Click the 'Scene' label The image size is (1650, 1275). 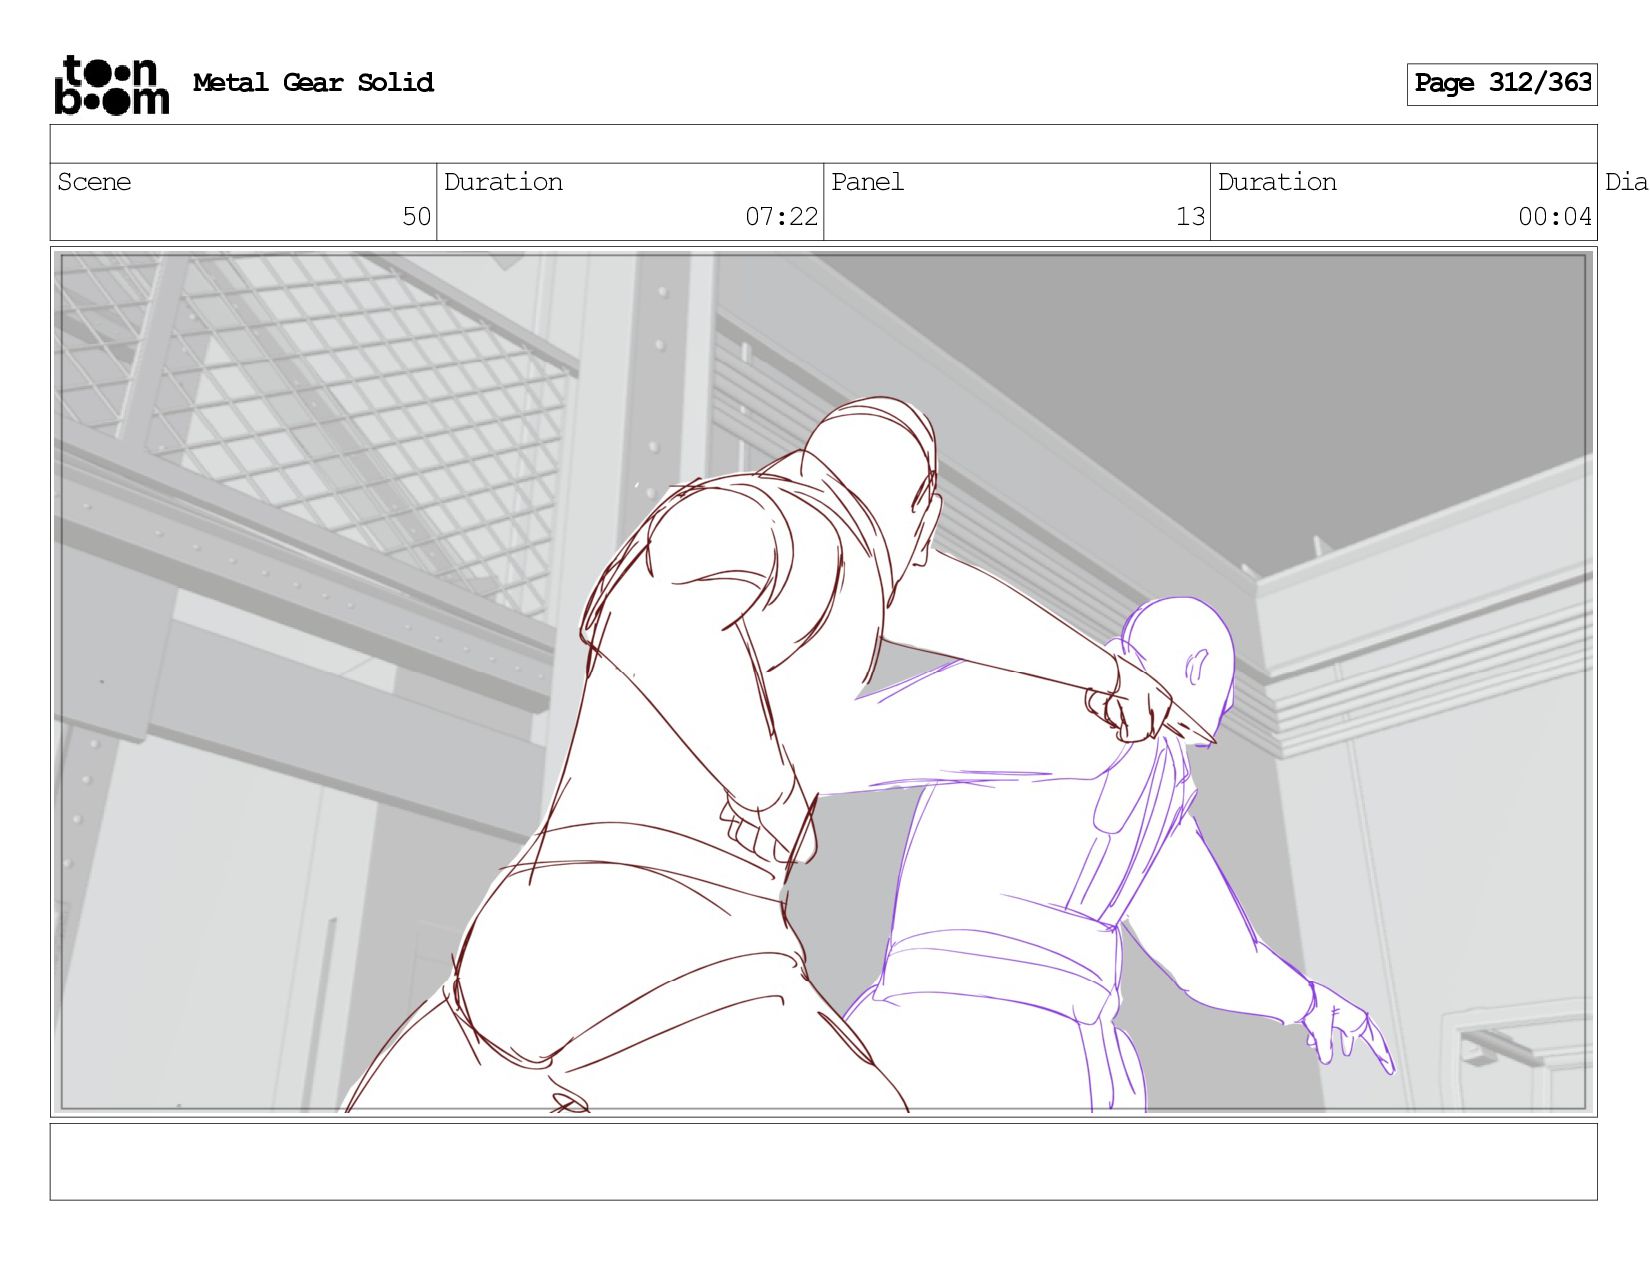(x=94, y=182)
